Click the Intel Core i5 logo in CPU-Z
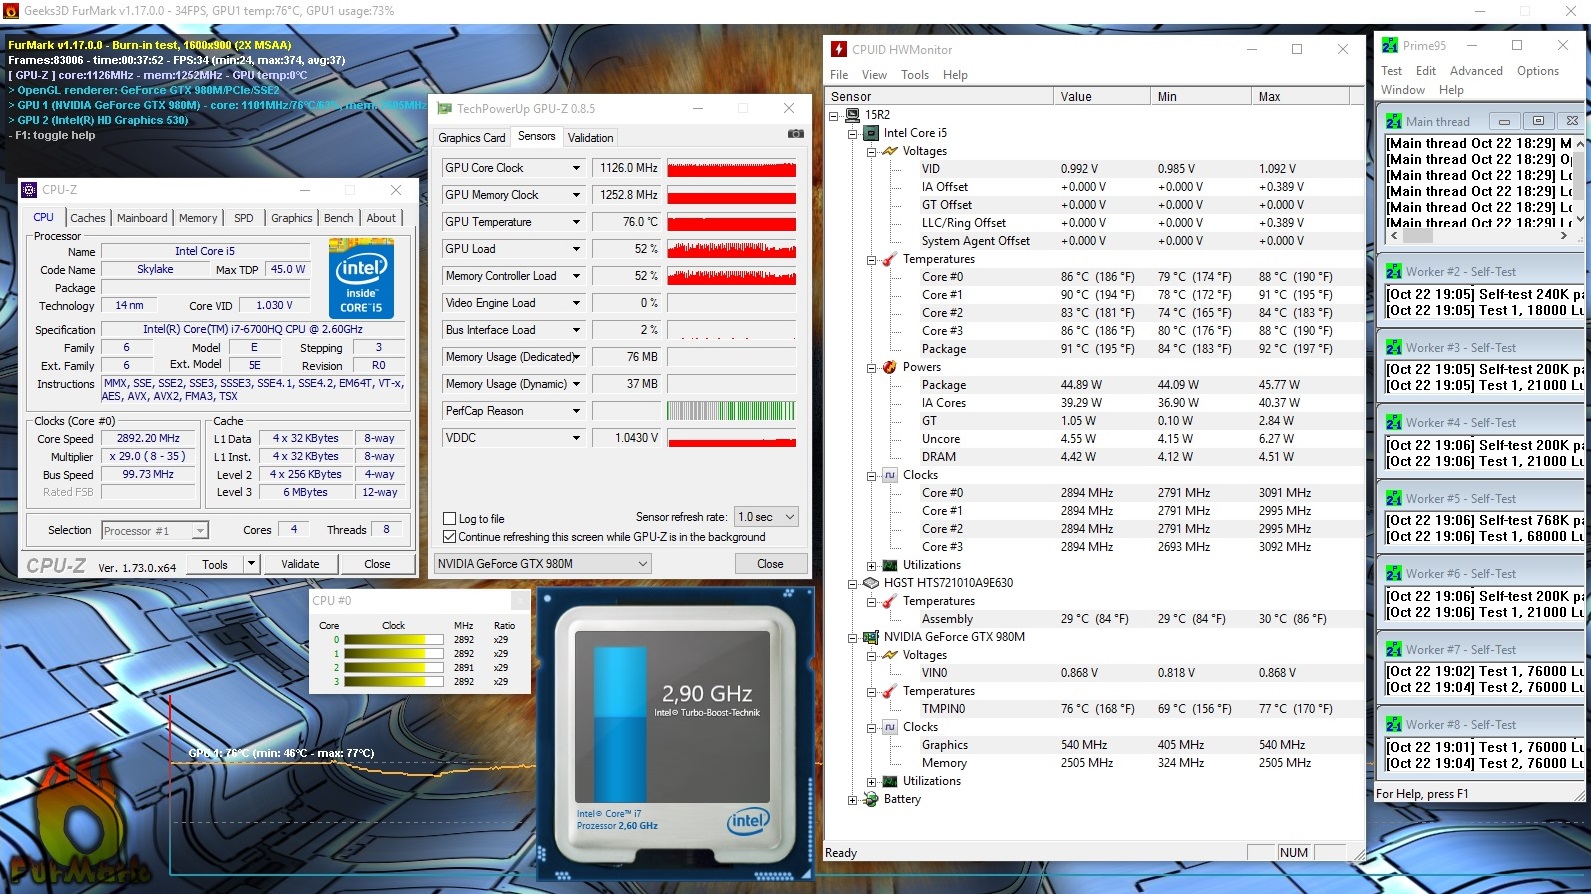This screenshot has width=1591, height=894. [x=361, y=278]
